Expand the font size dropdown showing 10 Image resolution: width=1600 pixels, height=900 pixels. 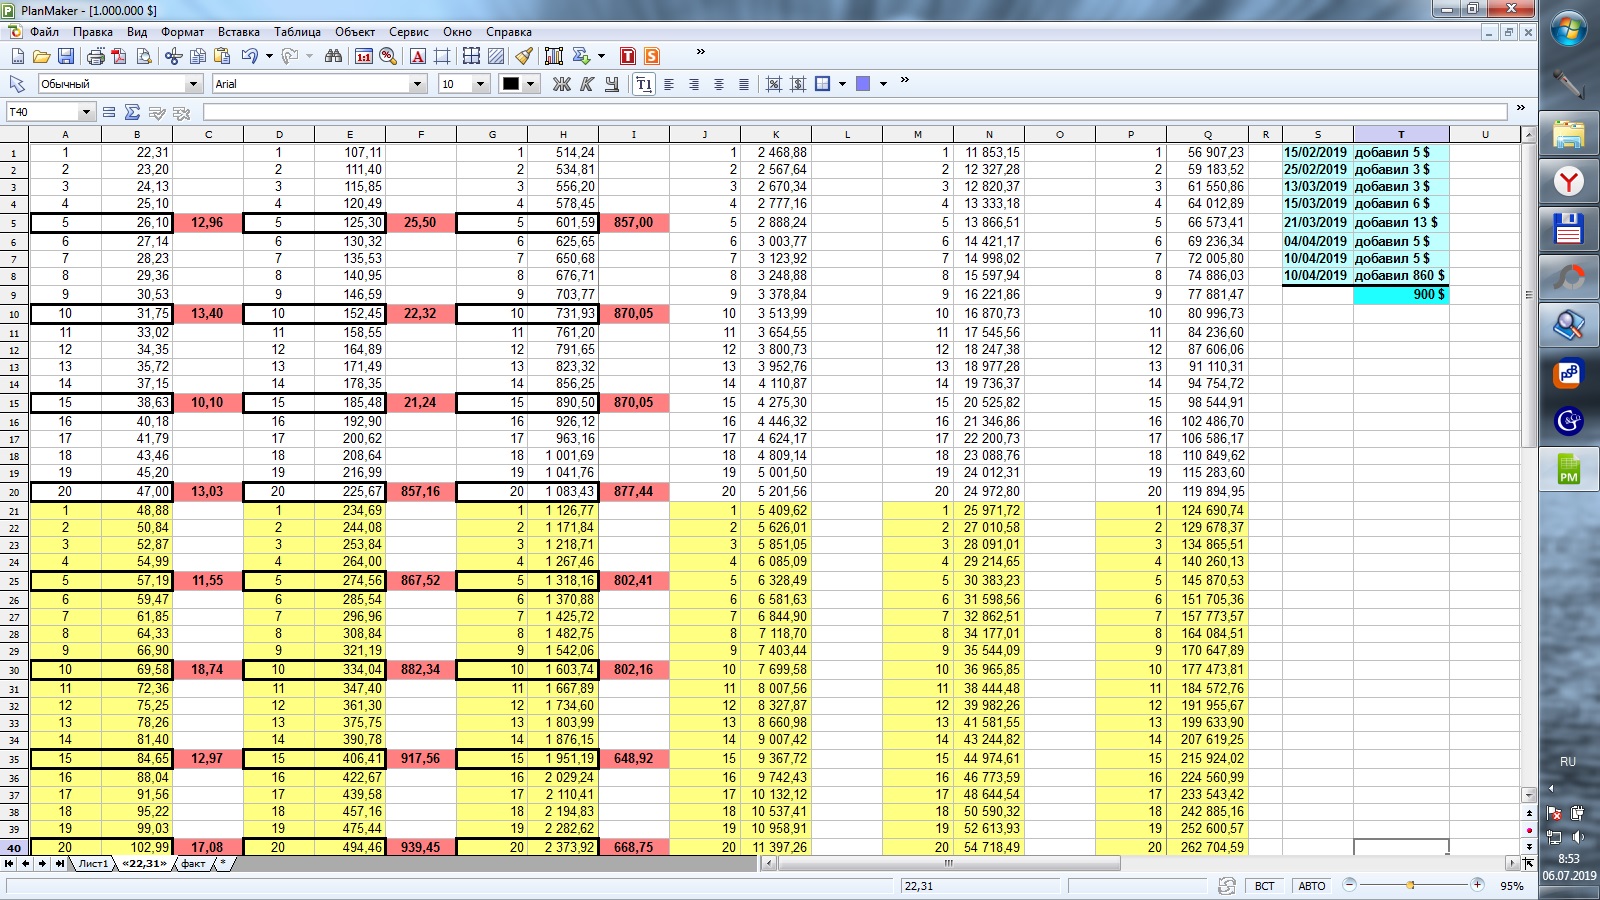(480, 84)
